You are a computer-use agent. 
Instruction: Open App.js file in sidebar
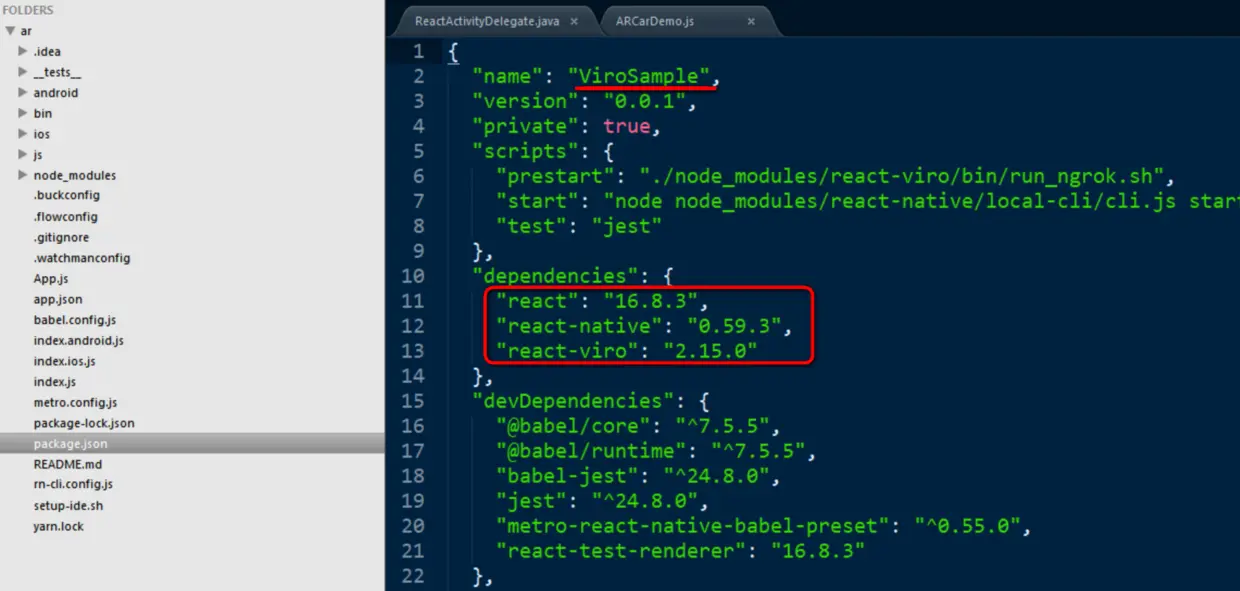pos(51,279)
